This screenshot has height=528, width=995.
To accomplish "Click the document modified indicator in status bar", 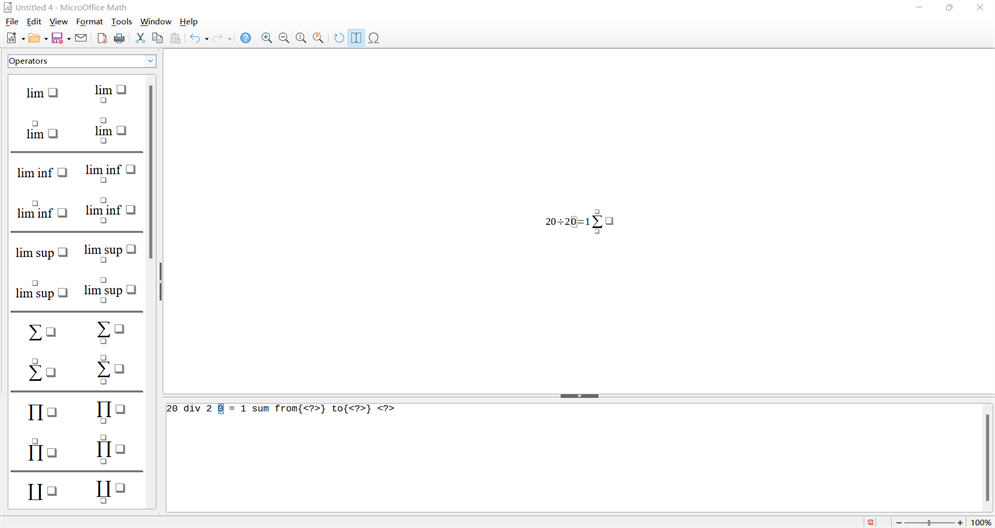I will tap(871, 522).
